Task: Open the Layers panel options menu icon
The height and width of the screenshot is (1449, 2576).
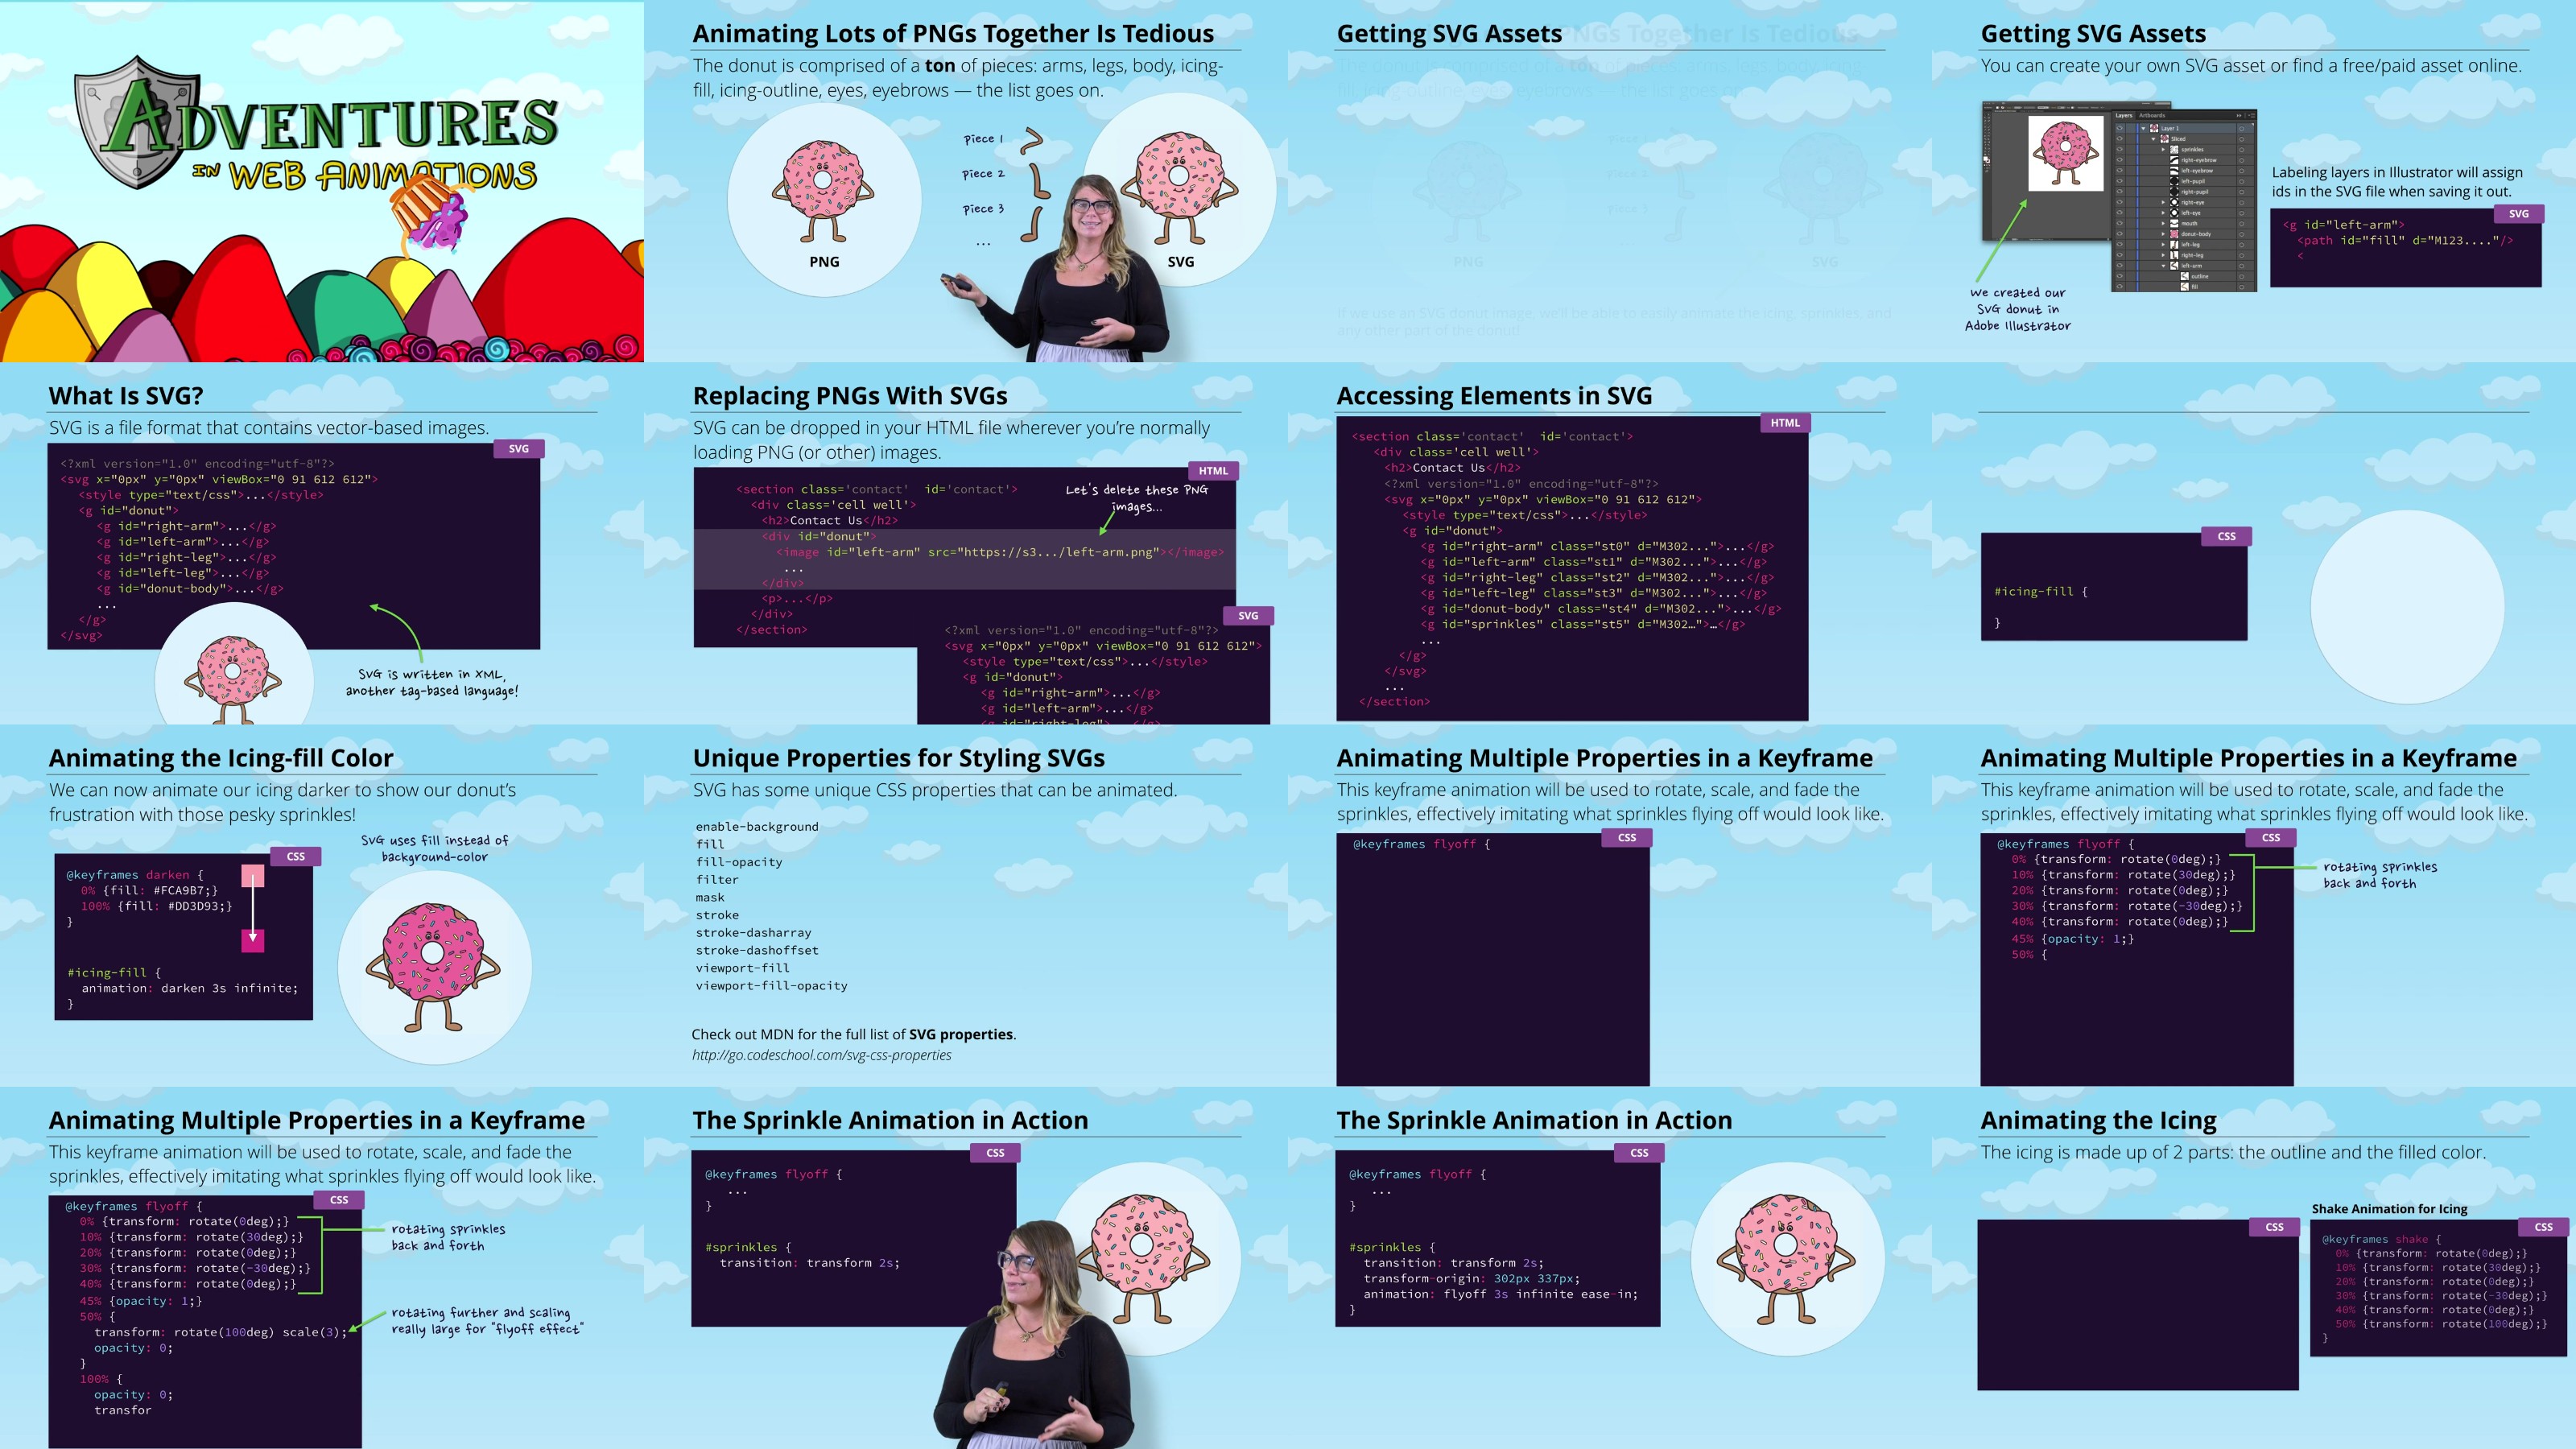Action: 2252,116
